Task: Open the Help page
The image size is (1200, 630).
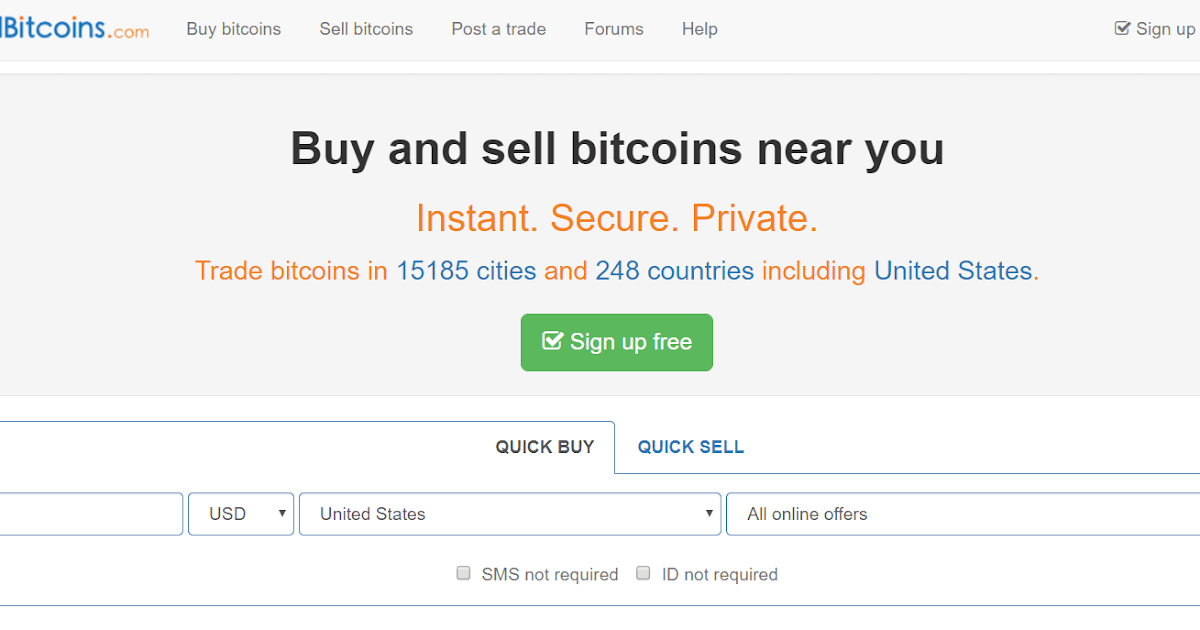Action: (x=699, y=29)
